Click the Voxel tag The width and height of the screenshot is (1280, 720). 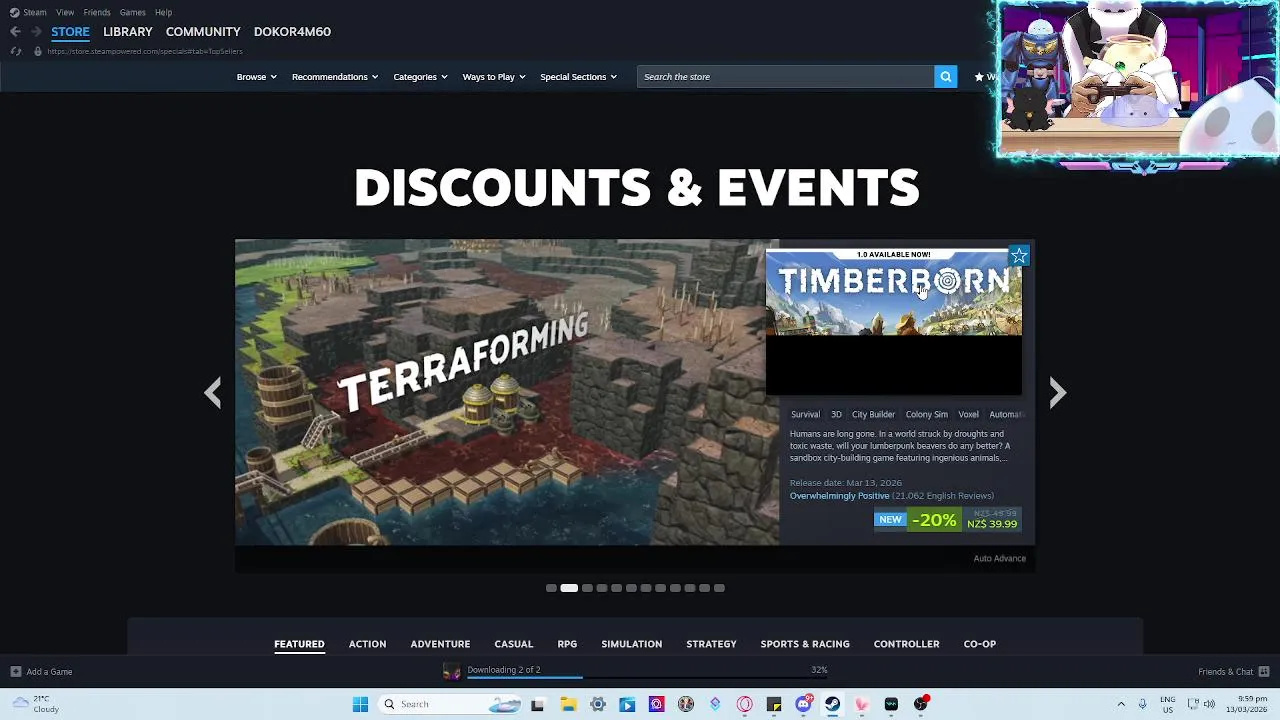click(x=968, y=415)
